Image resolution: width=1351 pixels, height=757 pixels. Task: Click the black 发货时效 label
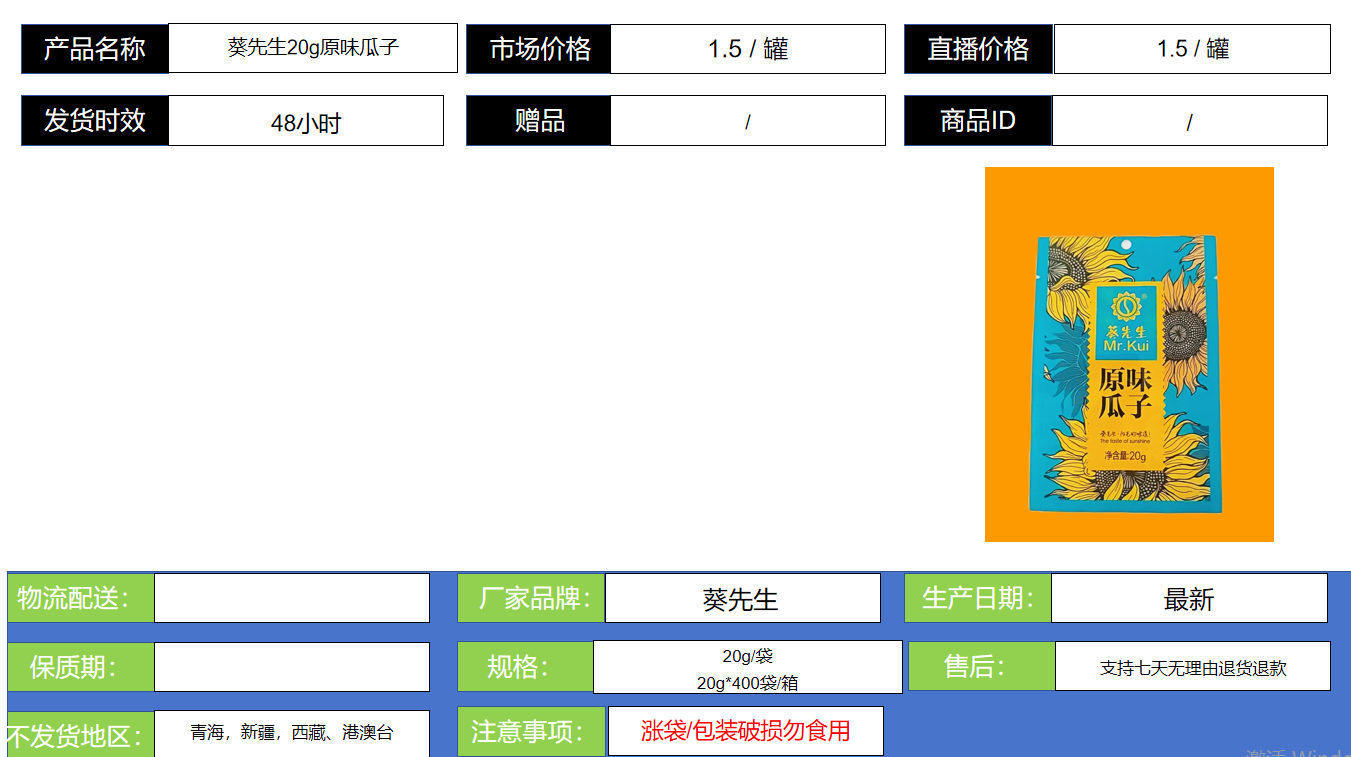(95, 121)
